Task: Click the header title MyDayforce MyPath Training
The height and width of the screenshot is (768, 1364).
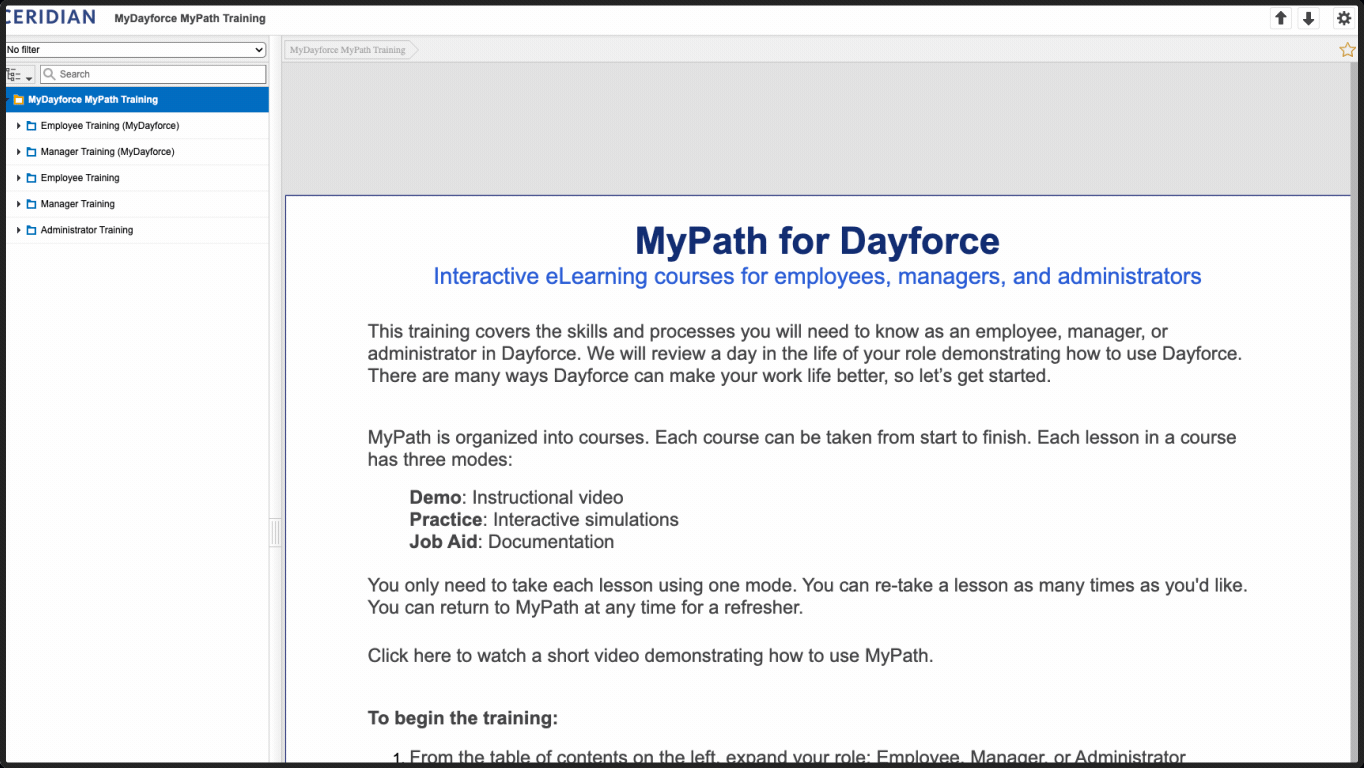Action: tap(190, 18)
